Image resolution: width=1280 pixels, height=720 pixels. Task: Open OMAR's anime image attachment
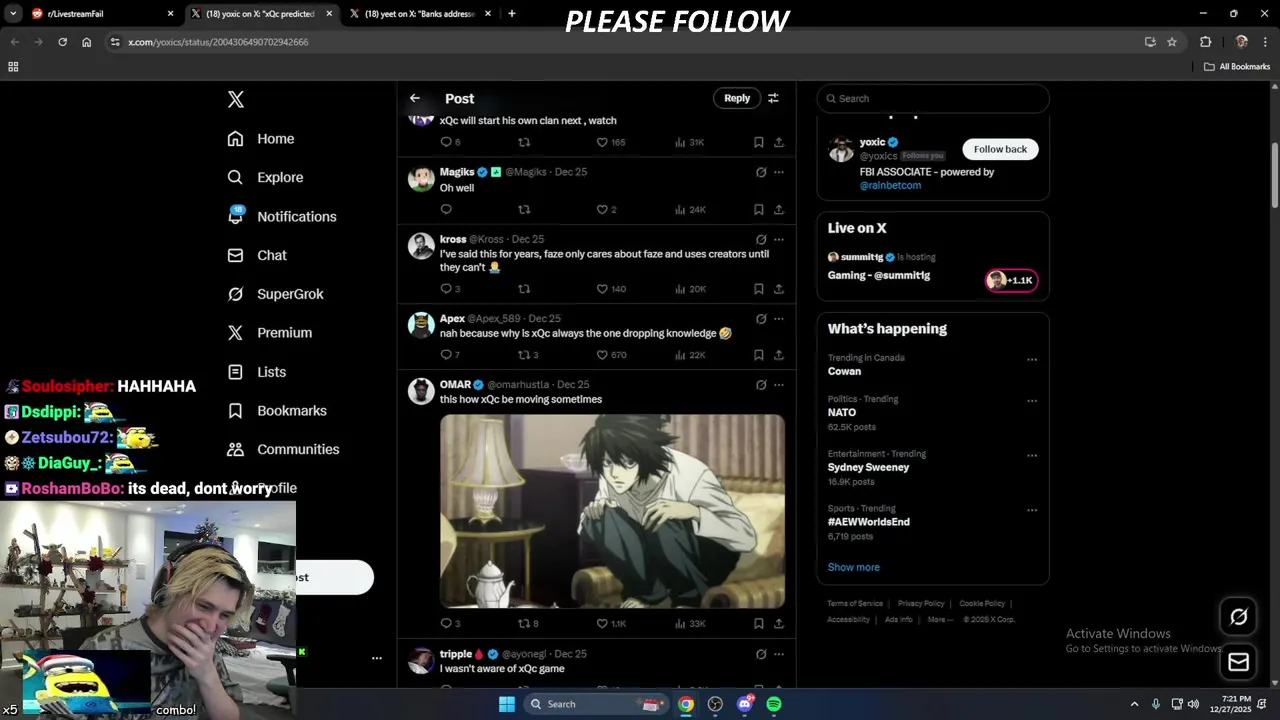[613, 511]
